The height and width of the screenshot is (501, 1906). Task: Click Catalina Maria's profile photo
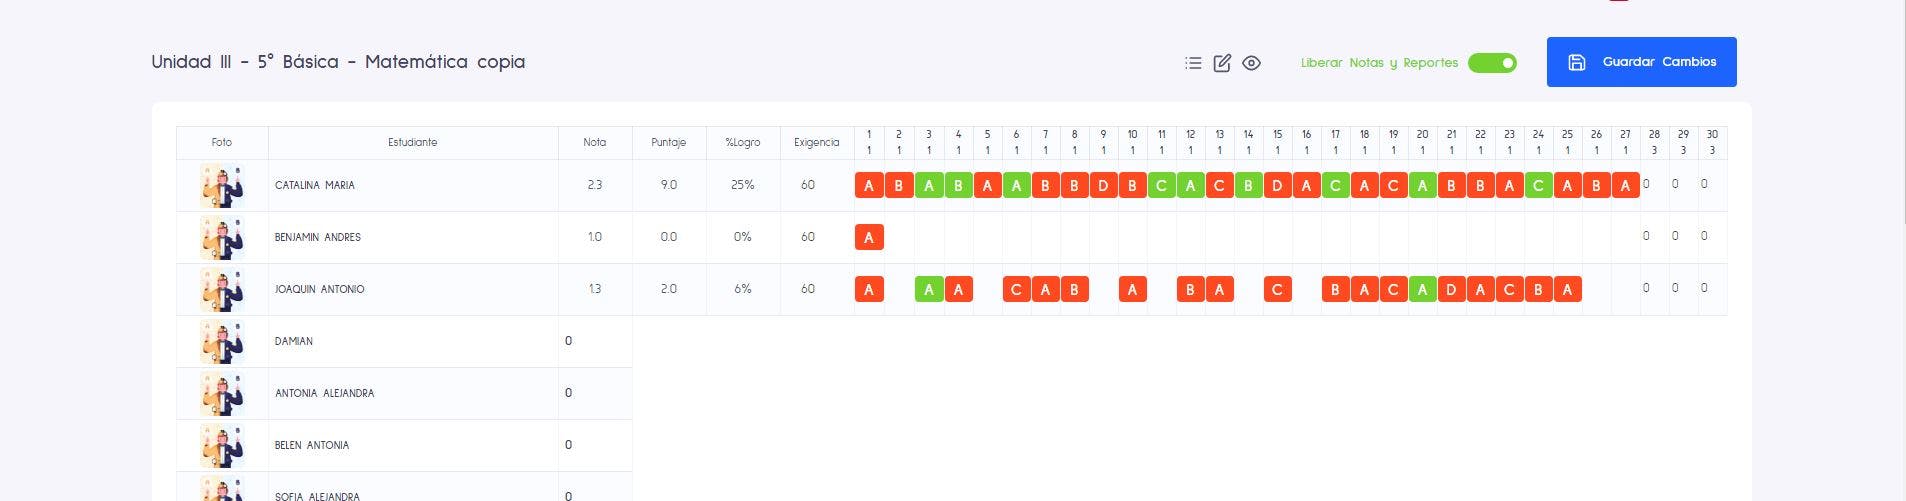(222, 186)
